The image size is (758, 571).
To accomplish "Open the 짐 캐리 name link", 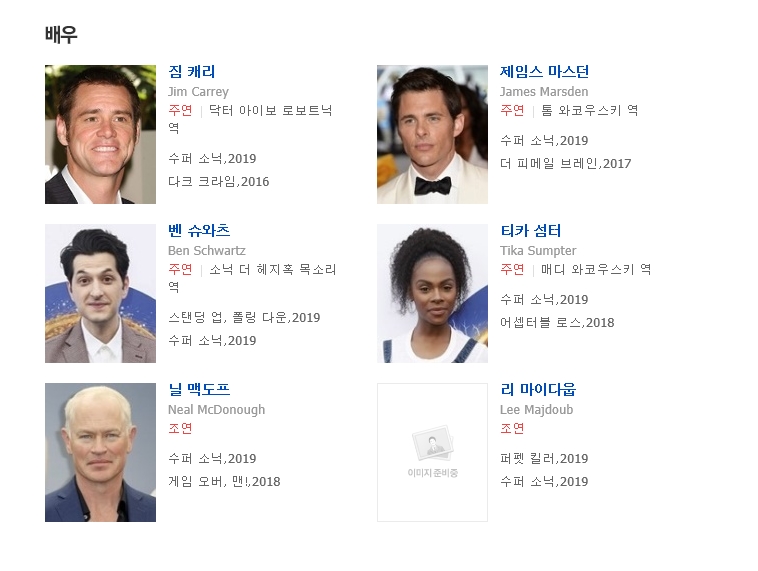I will (191, 72).
